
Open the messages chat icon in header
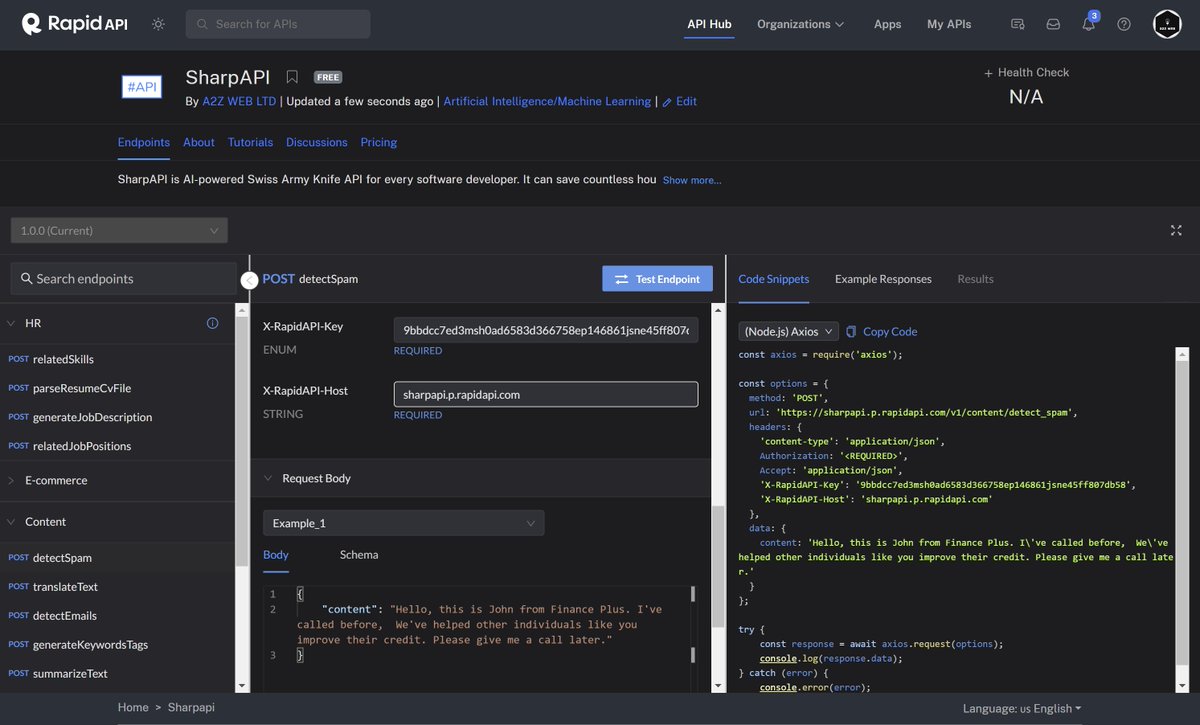1018,24
